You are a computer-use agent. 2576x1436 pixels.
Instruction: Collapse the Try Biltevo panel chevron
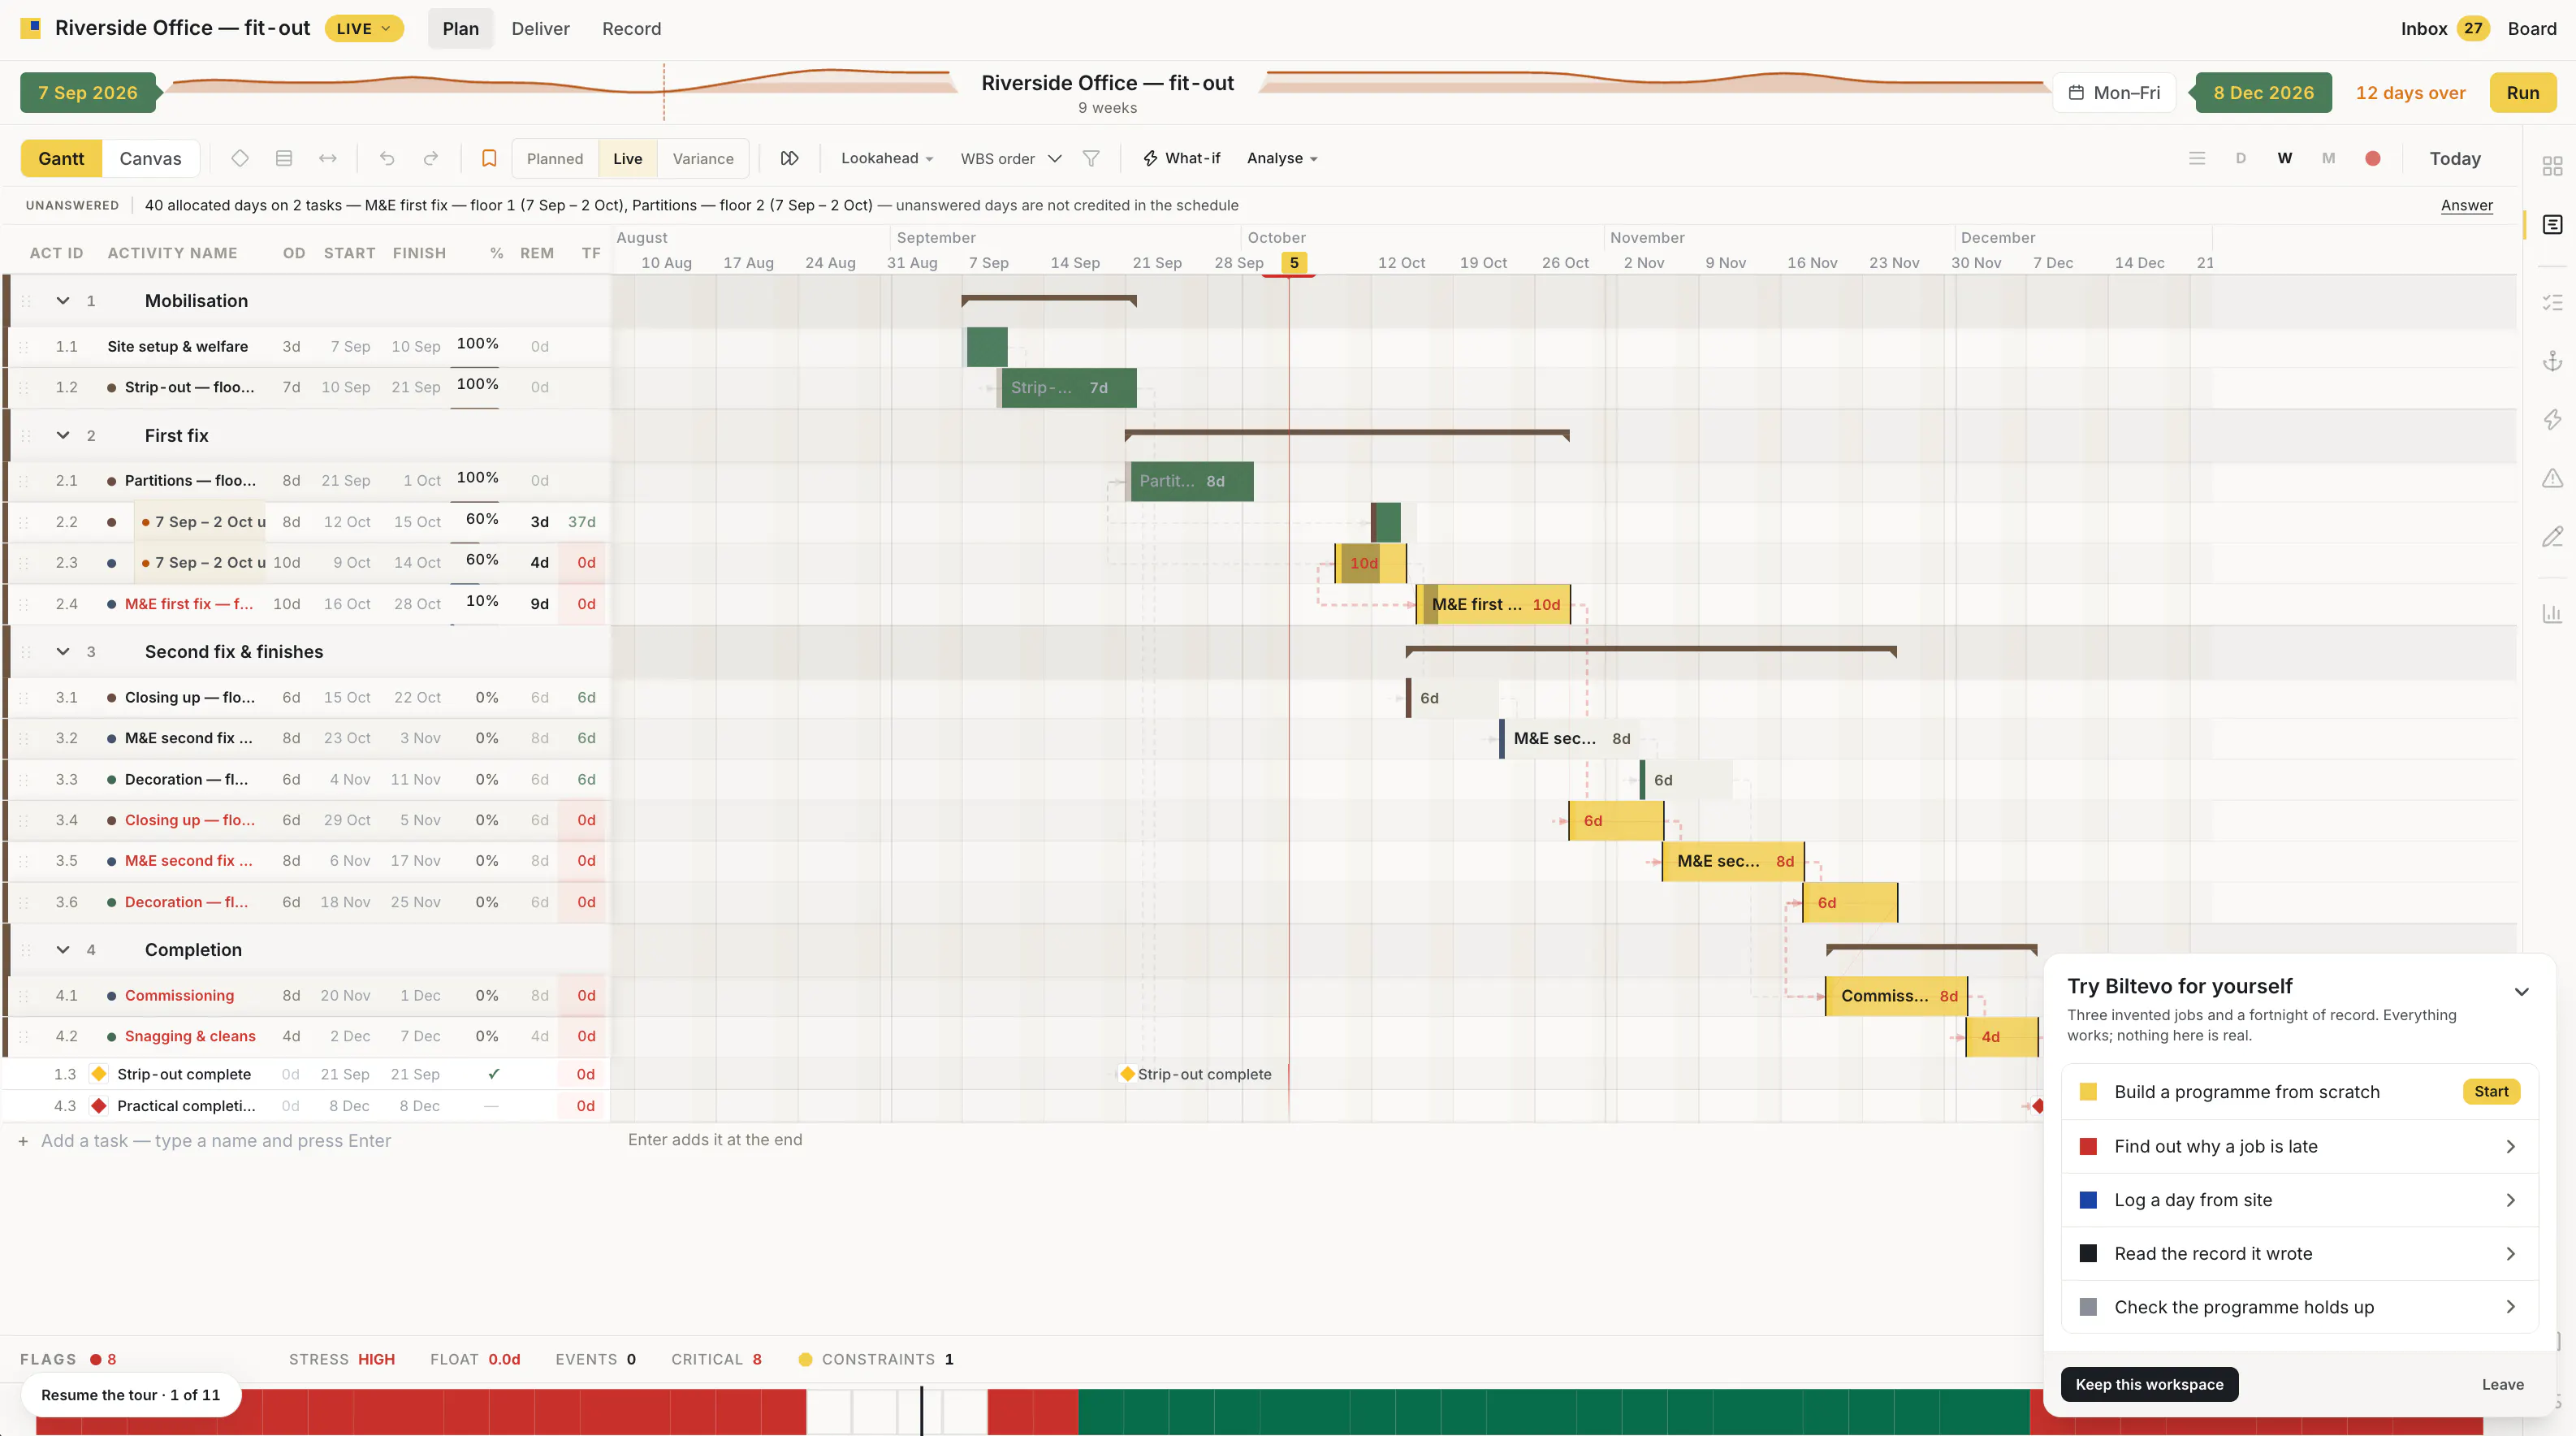(x=2521, y=991)
